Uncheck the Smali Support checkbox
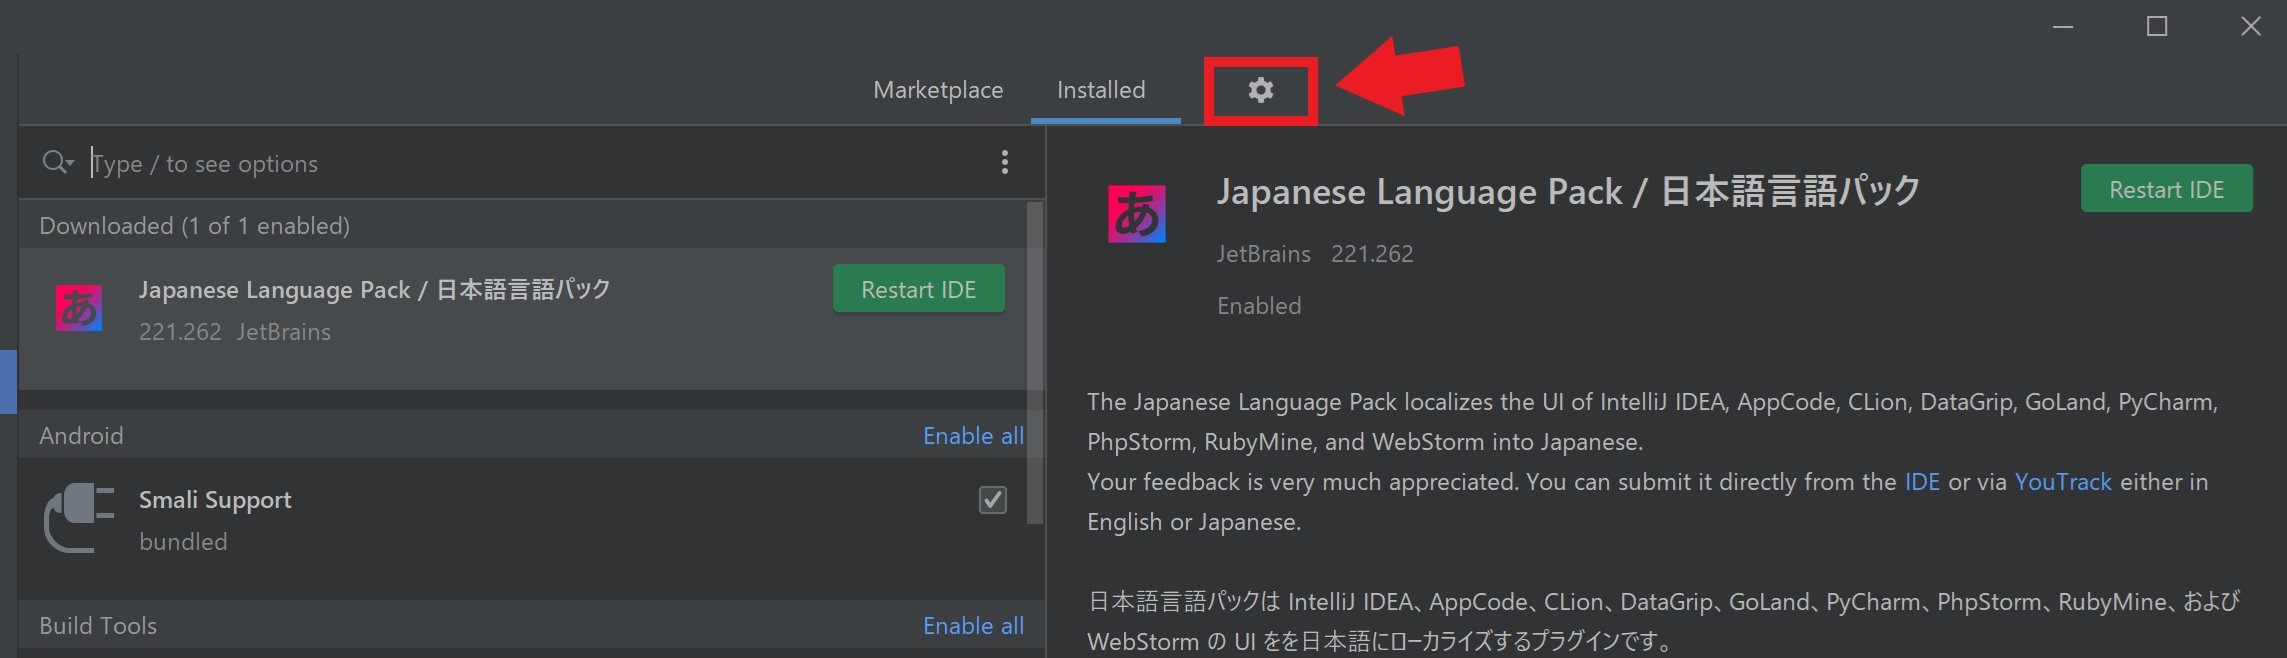Image resolution: width=2287 pixels, height=658 pixels. click(x=992, y=500)
